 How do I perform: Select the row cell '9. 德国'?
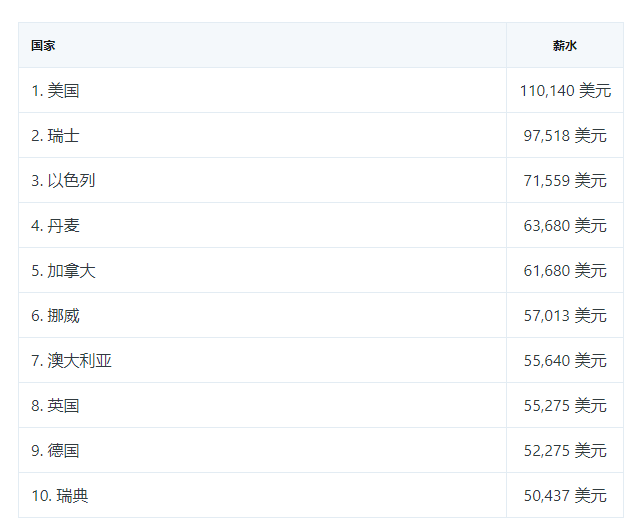(x=262, y=450)
